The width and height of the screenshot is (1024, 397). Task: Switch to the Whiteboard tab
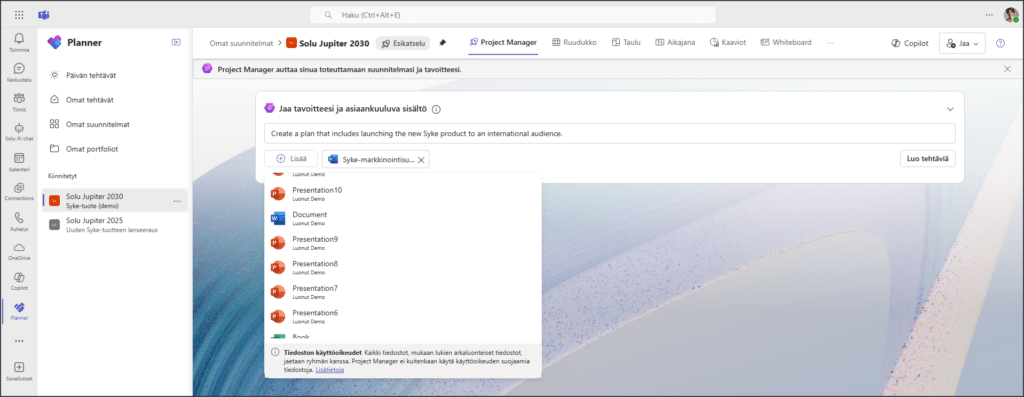pyautogui.click(x=786, y=42)
